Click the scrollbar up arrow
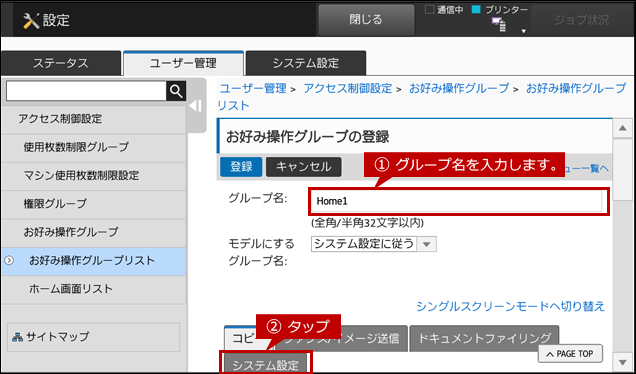This screenshot has height=374, width=636. pos(623,129)
